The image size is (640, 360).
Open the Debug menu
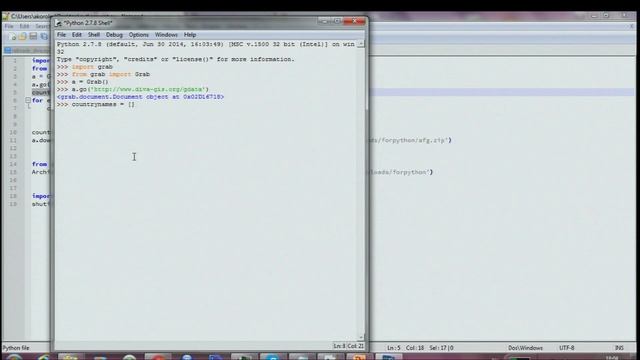tap(114, 35)
